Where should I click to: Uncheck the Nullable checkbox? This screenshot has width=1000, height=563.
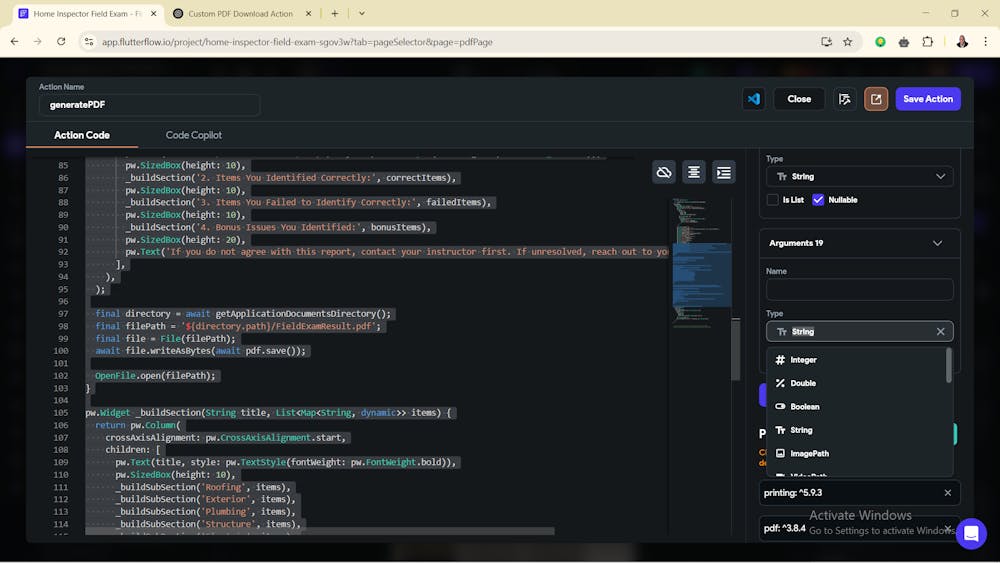(x=818, y=200)
